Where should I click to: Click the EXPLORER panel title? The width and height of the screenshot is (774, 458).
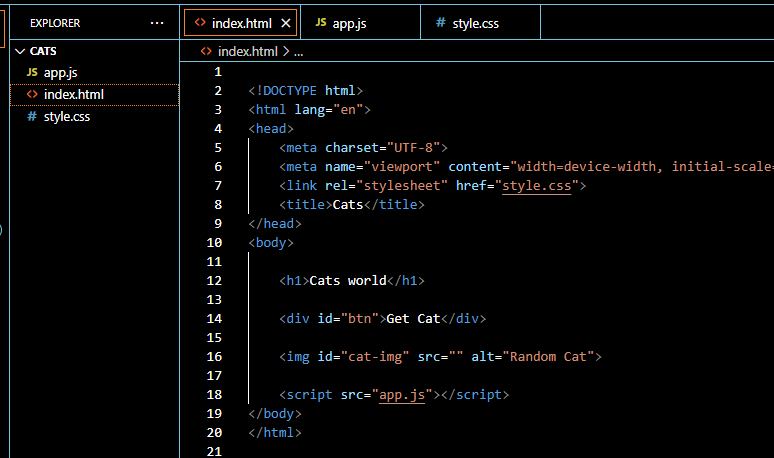55,22
